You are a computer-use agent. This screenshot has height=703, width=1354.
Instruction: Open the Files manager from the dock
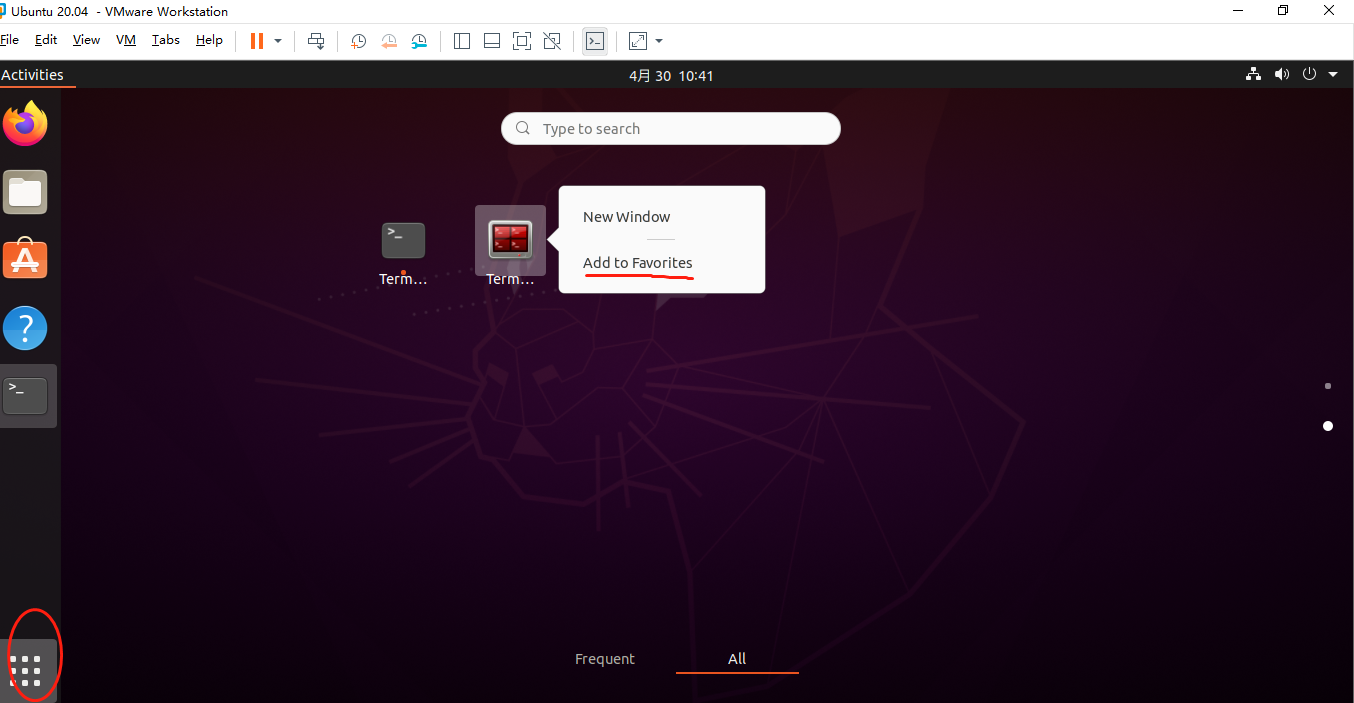click(26, 192)
